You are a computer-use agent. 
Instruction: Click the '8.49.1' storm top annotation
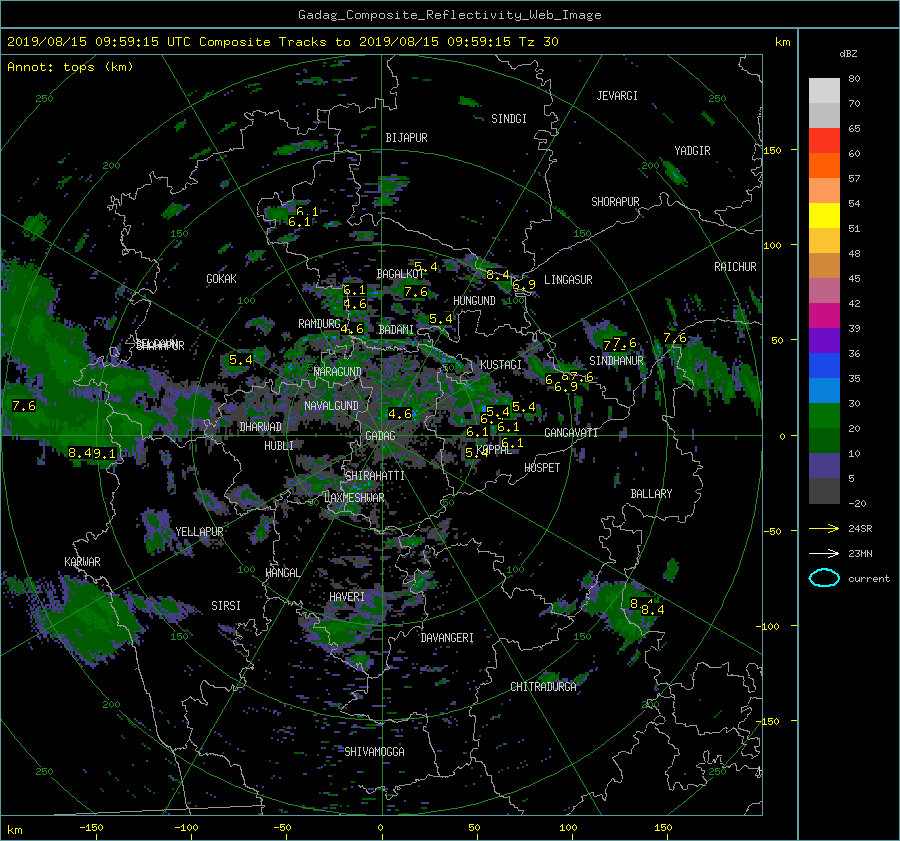[x=92, y=453]
